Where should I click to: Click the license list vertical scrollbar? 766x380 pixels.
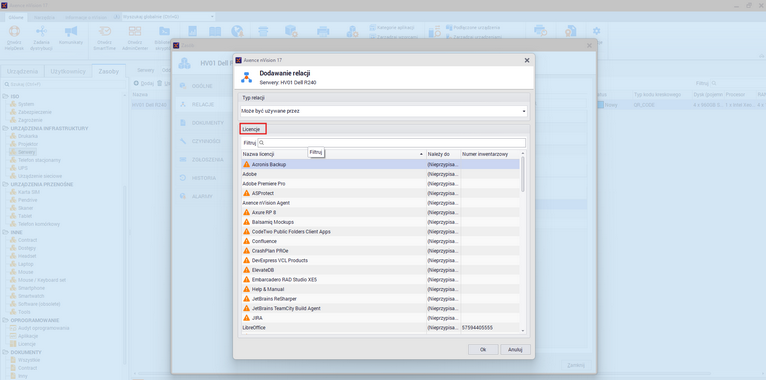pos(523,174)
